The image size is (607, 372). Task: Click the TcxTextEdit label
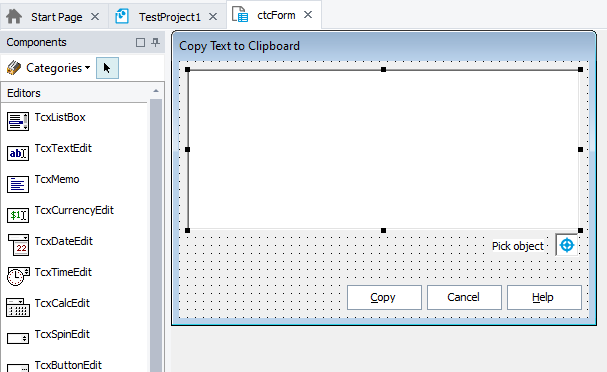click(x=63, y=148)
